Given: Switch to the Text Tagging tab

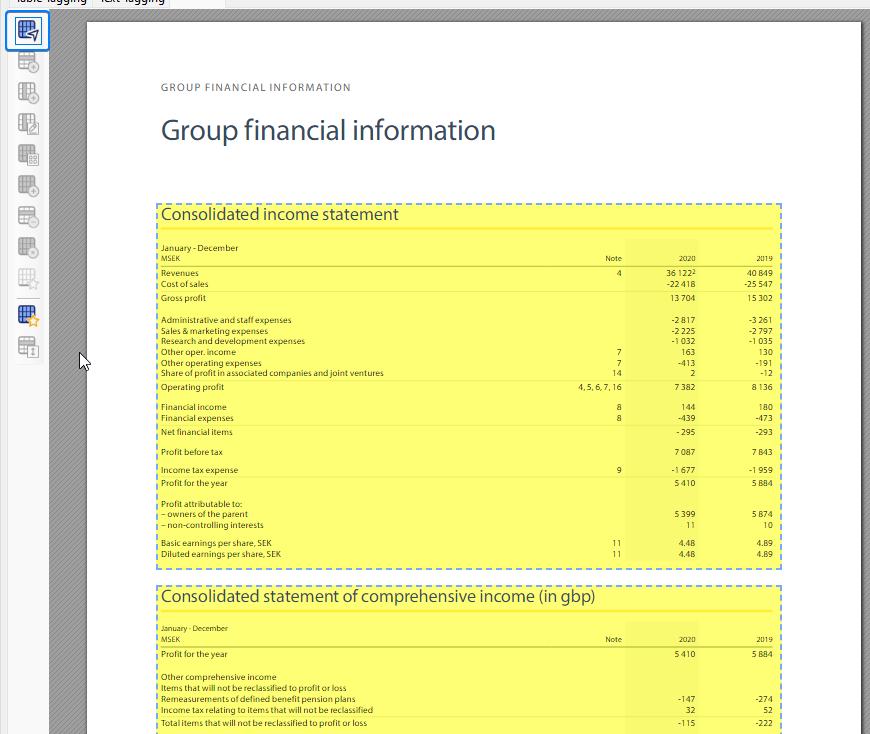Looking at the screenshot, I should click(132, 2).
